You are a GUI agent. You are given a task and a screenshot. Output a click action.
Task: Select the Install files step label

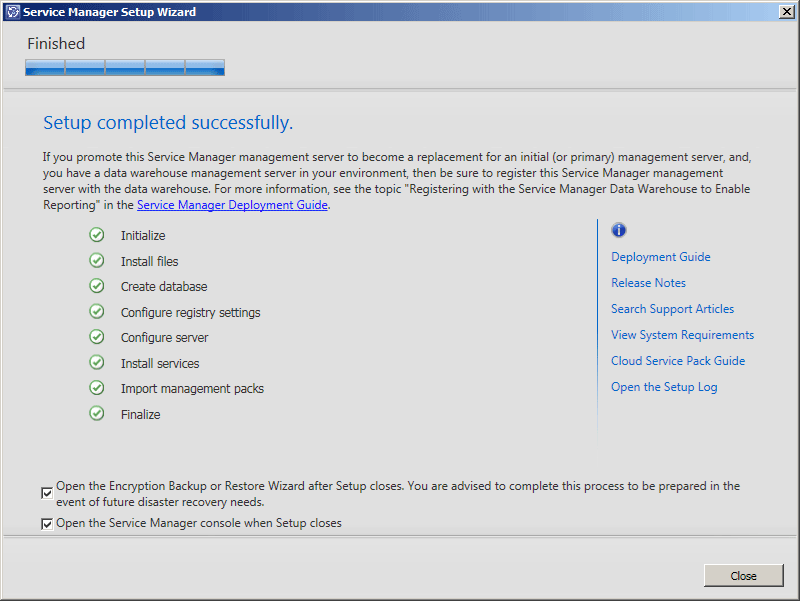pos(149,261)
